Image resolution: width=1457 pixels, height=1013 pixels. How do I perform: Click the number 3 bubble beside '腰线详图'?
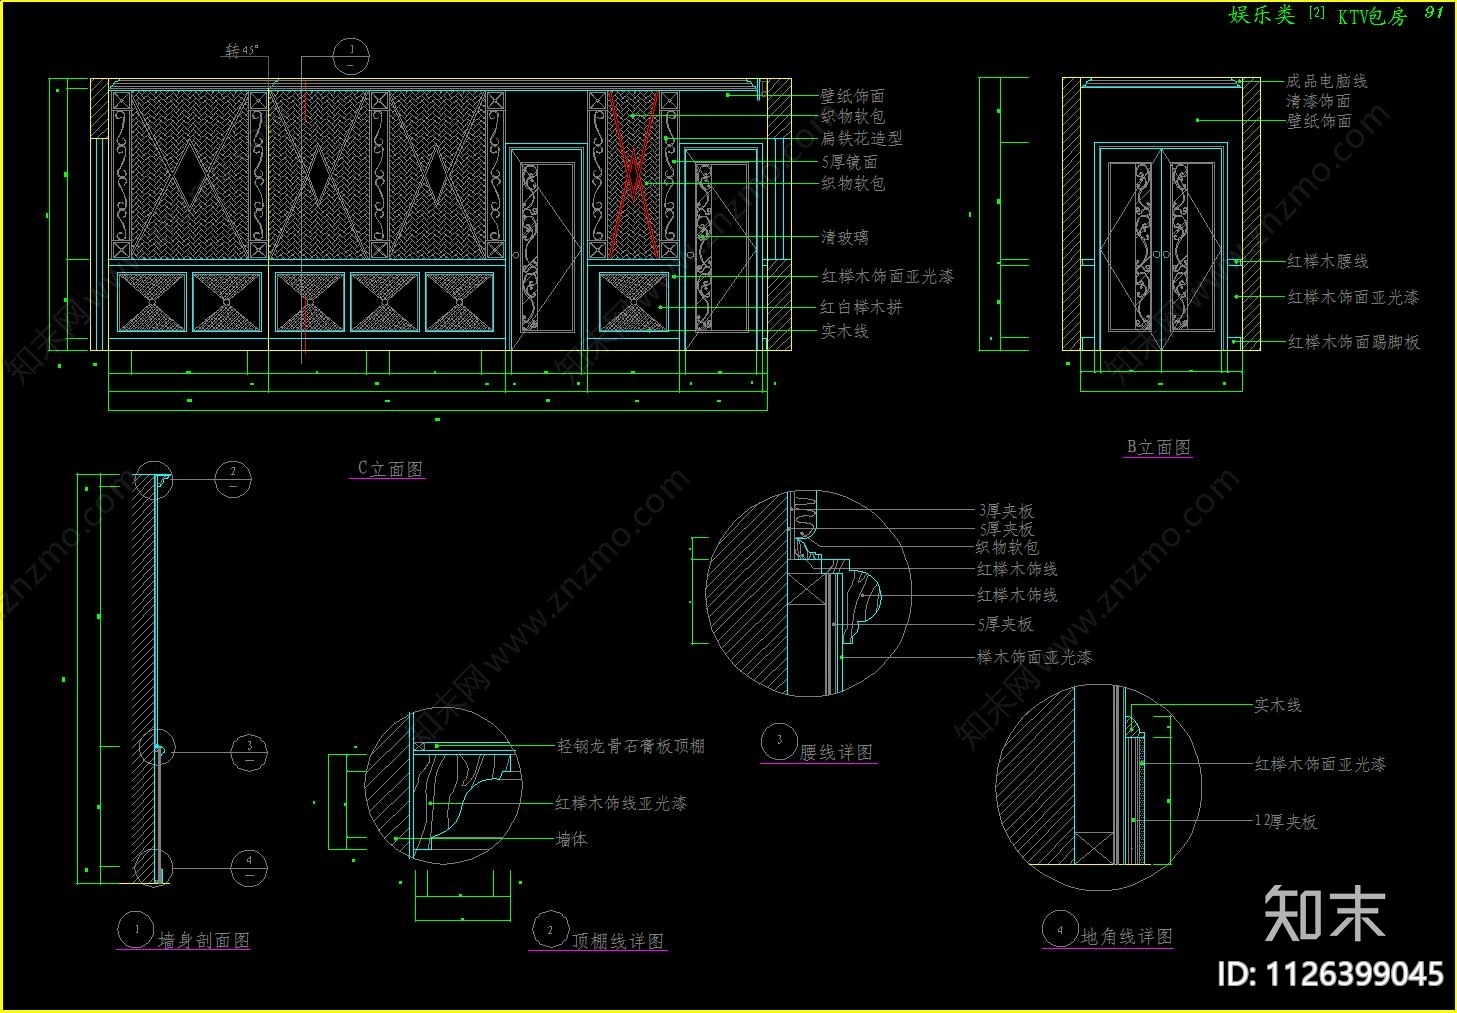coord(778,742)
